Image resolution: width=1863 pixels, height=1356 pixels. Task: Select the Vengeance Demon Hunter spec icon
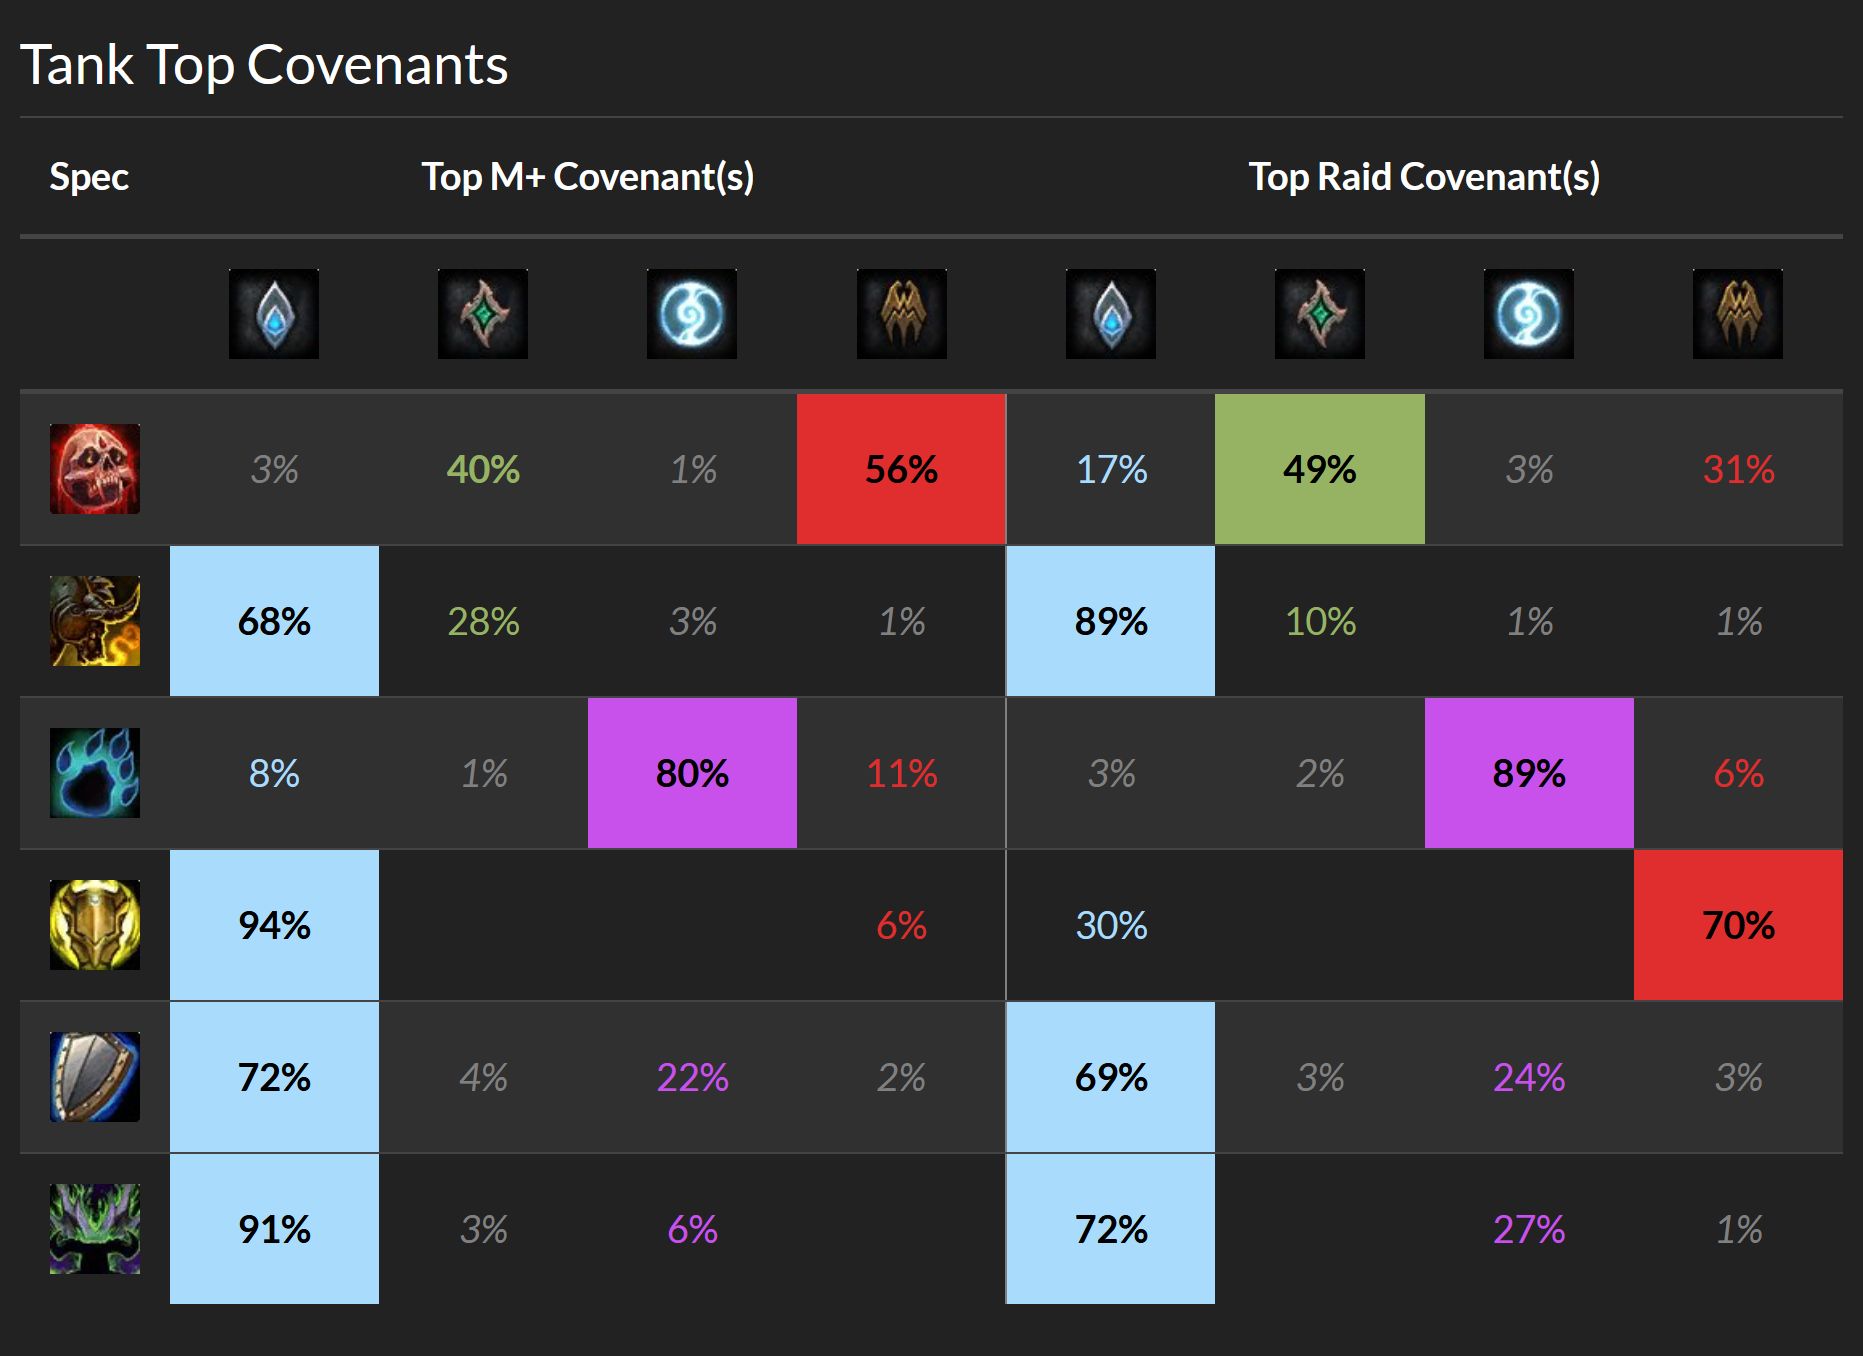click(95, 1229)
